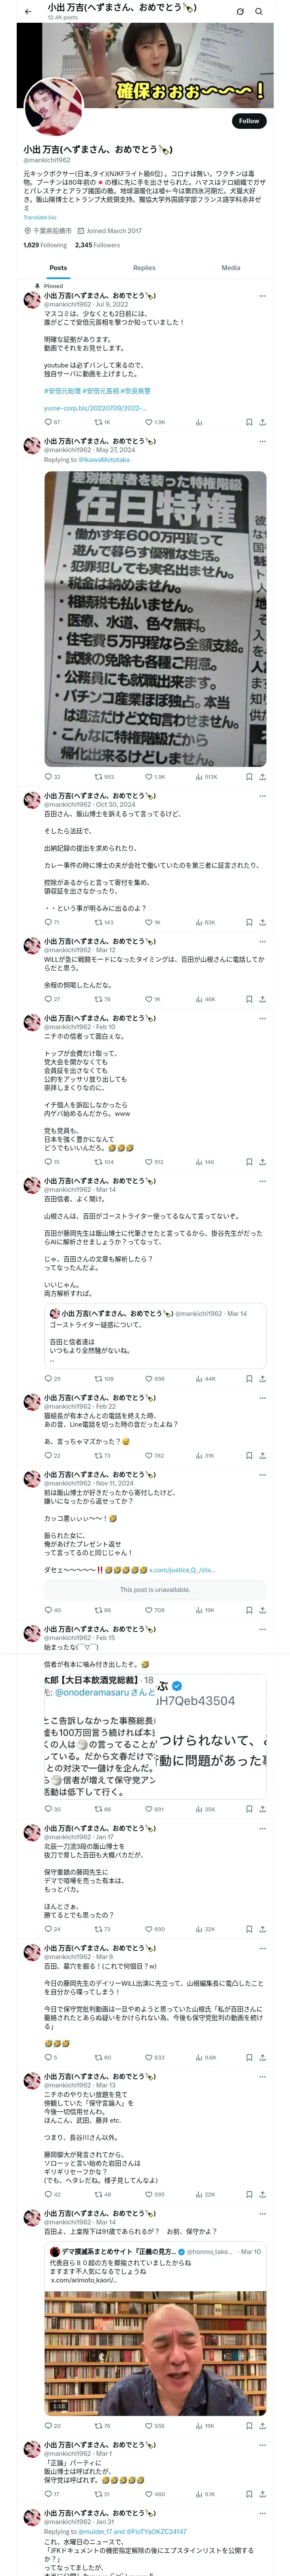Open search from the profile header
290x2576 pixels.
point(258,12)
